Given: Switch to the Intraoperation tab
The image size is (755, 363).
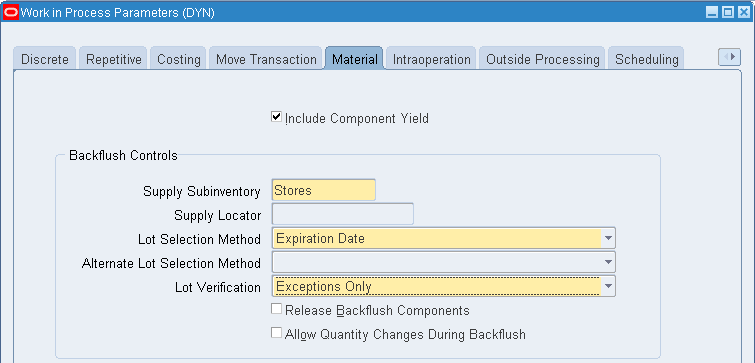Looking at the screenshot, I should (x=431, y=59).
